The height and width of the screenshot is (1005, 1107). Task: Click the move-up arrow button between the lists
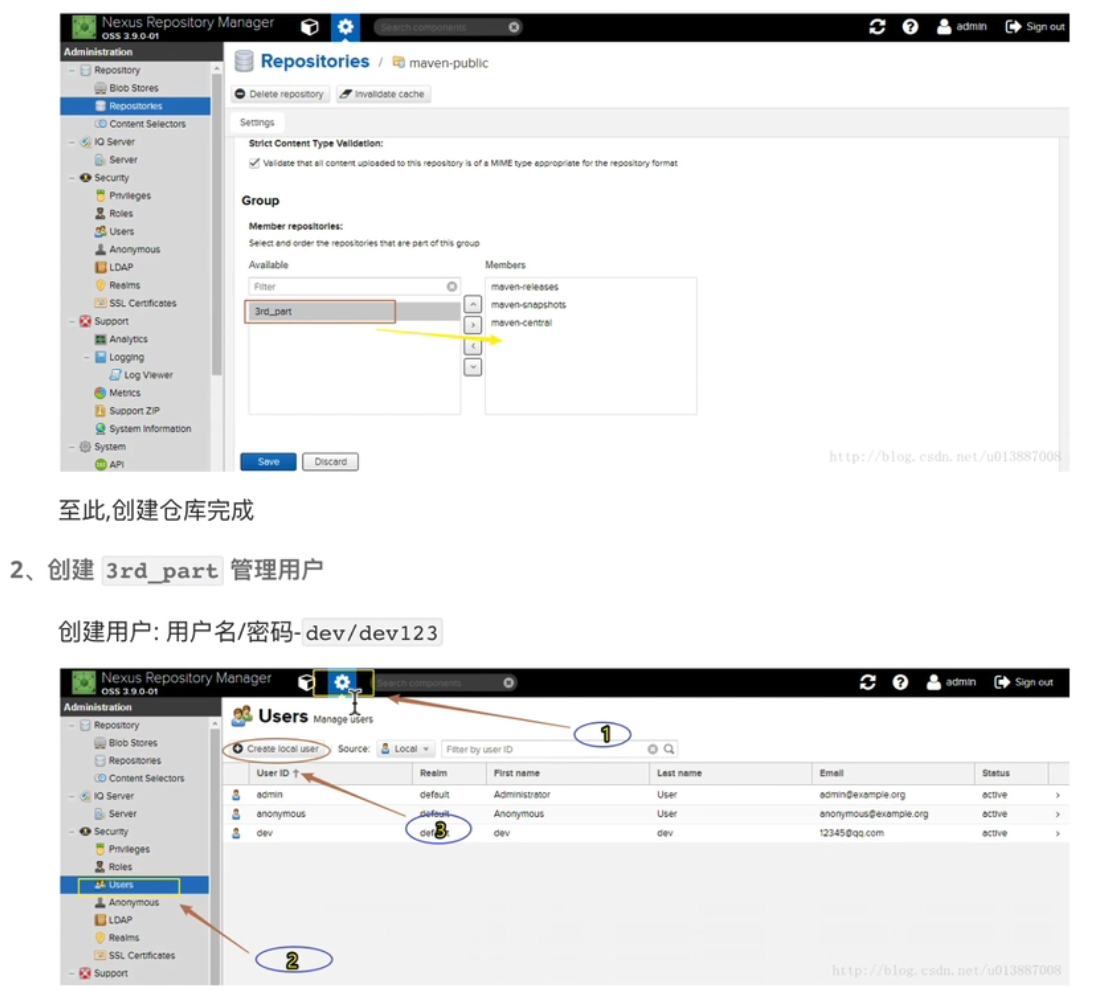coord(472,304)
